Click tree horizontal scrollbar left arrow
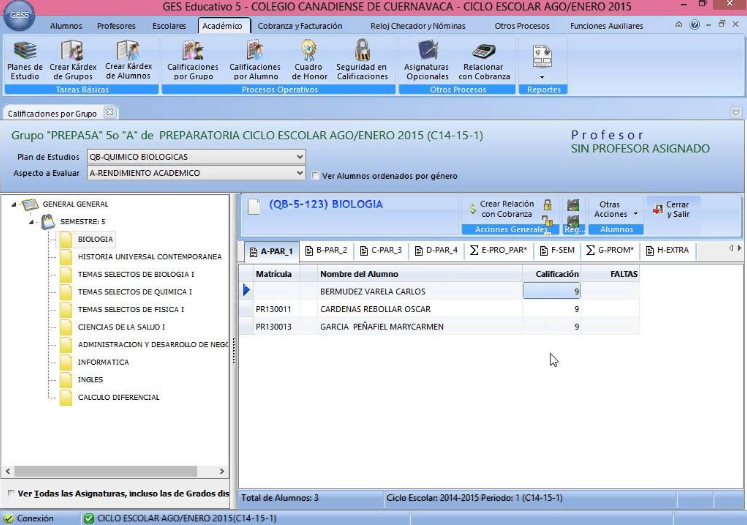Image resolution: width=747 pixels, height=525 pixels. click(x=8, y=471)
